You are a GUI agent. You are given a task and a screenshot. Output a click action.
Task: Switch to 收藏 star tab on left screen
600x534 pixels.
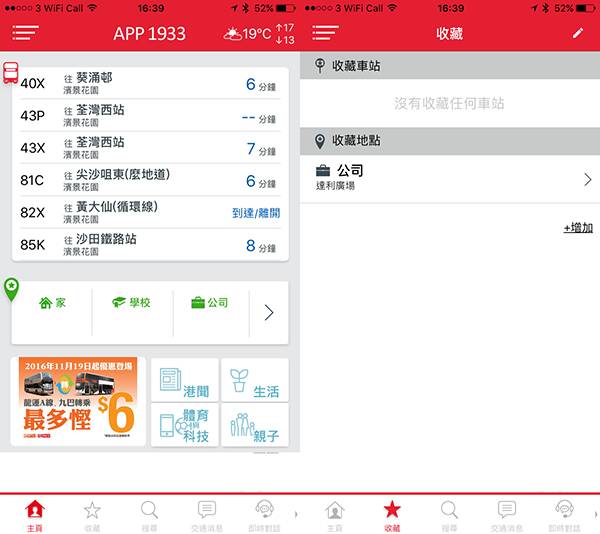tap(92, 516)
